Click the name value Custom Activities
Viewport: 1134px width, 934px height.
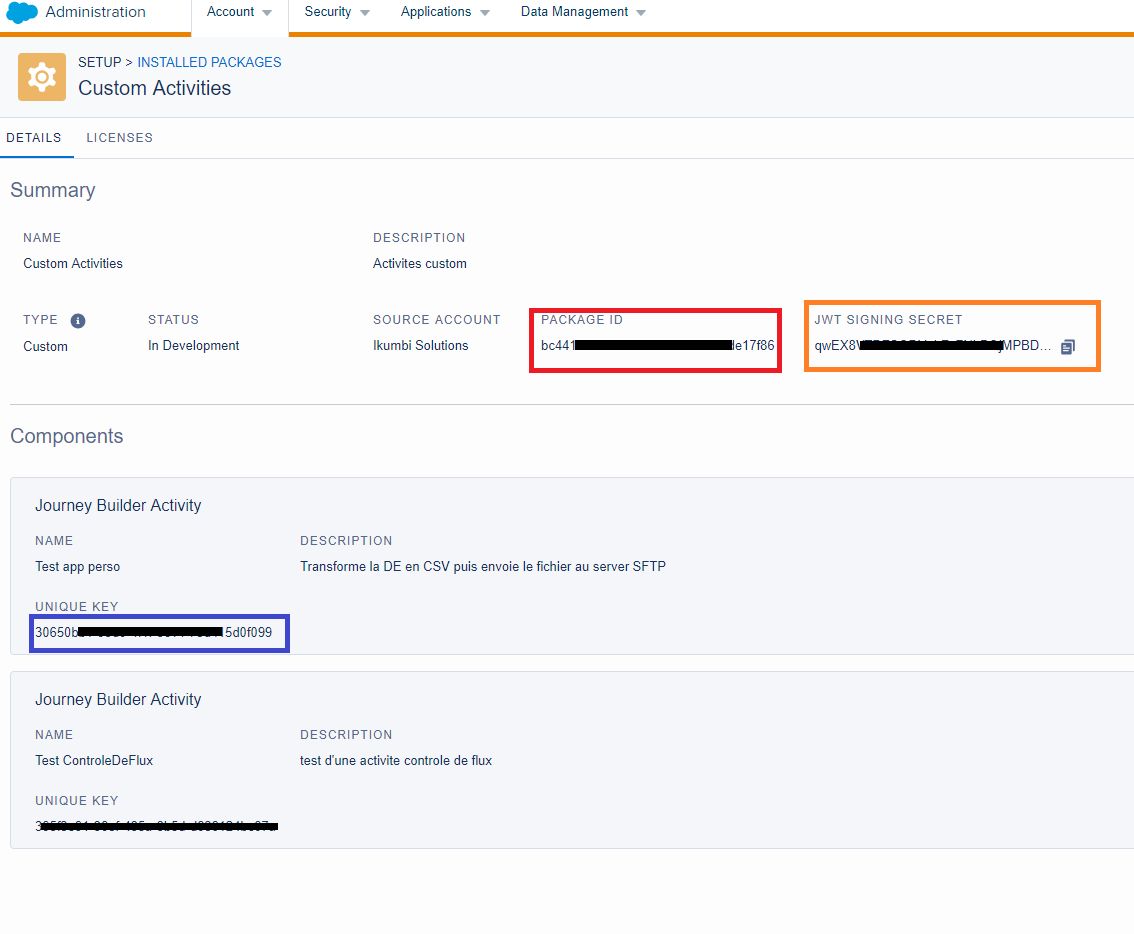pos(73,263)
